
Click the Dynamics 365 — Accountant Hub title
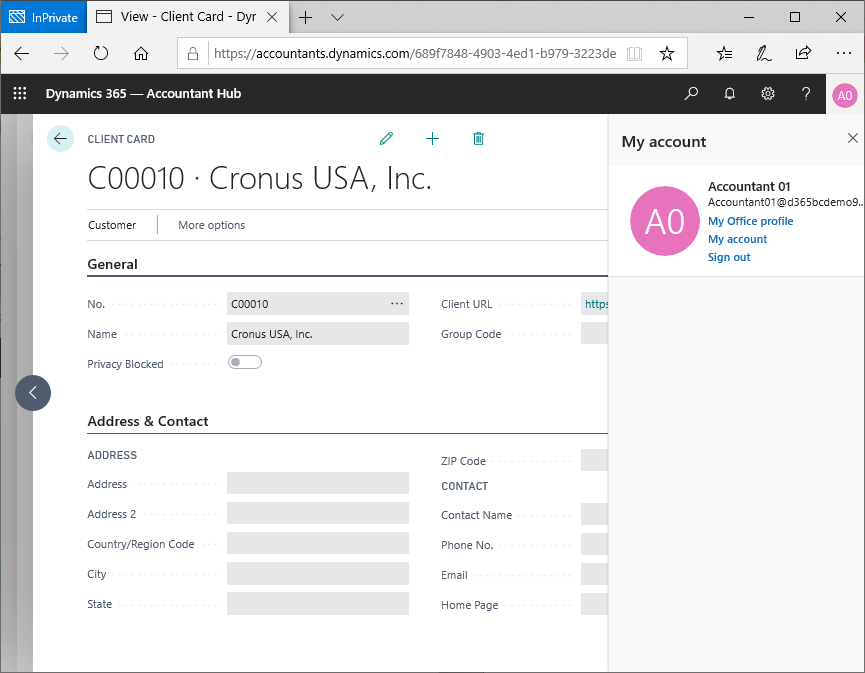coord(143,94)
